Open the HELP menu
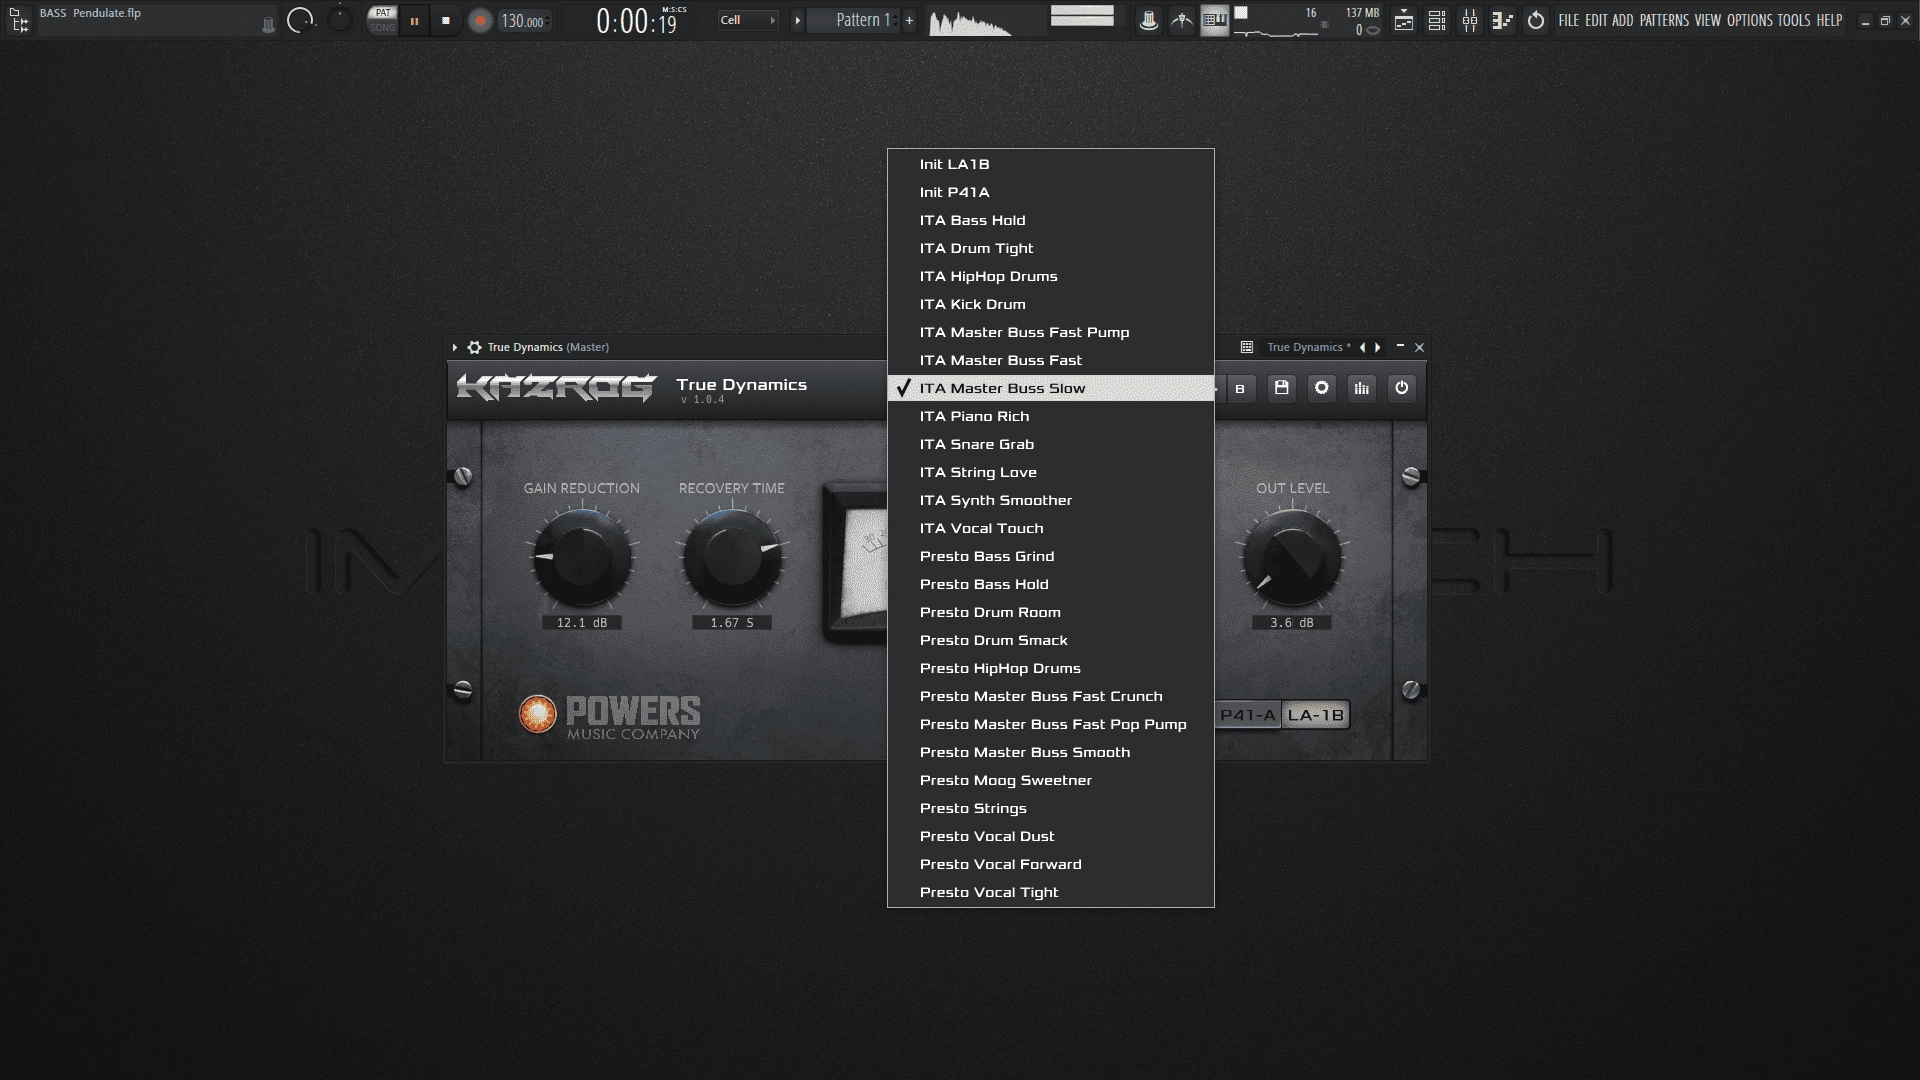This screenshot has width=1920, height=1080. click(1830, 20)
